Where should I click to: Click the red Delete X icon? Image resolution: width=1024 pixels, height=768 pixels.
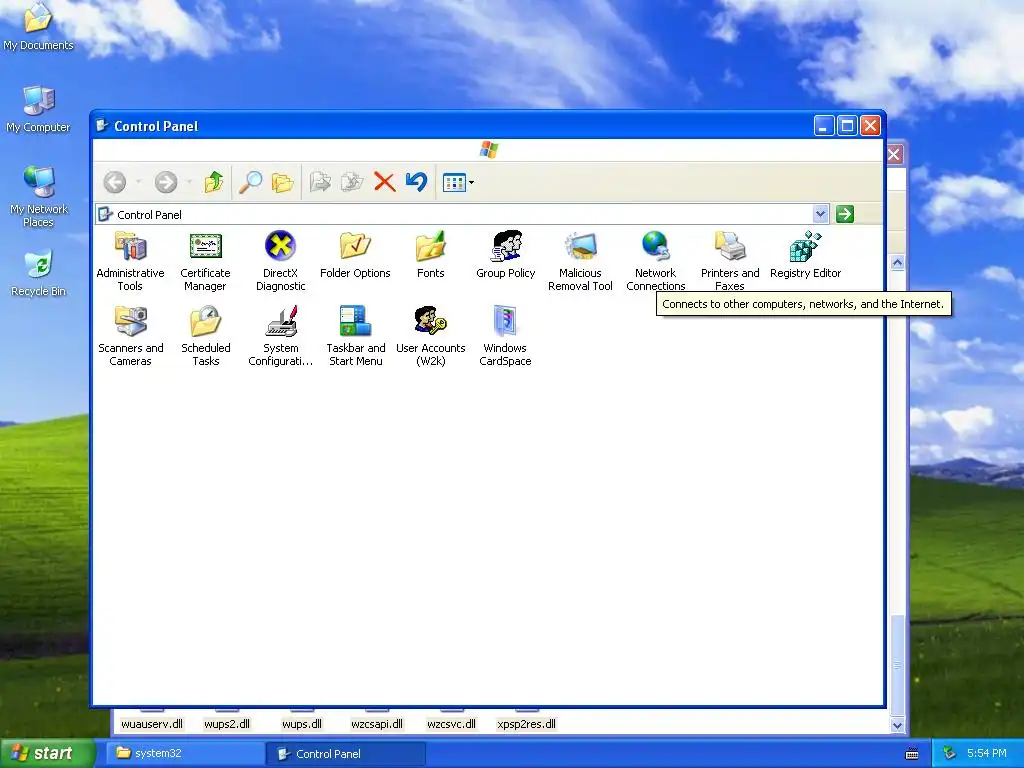tap(385, 182)
